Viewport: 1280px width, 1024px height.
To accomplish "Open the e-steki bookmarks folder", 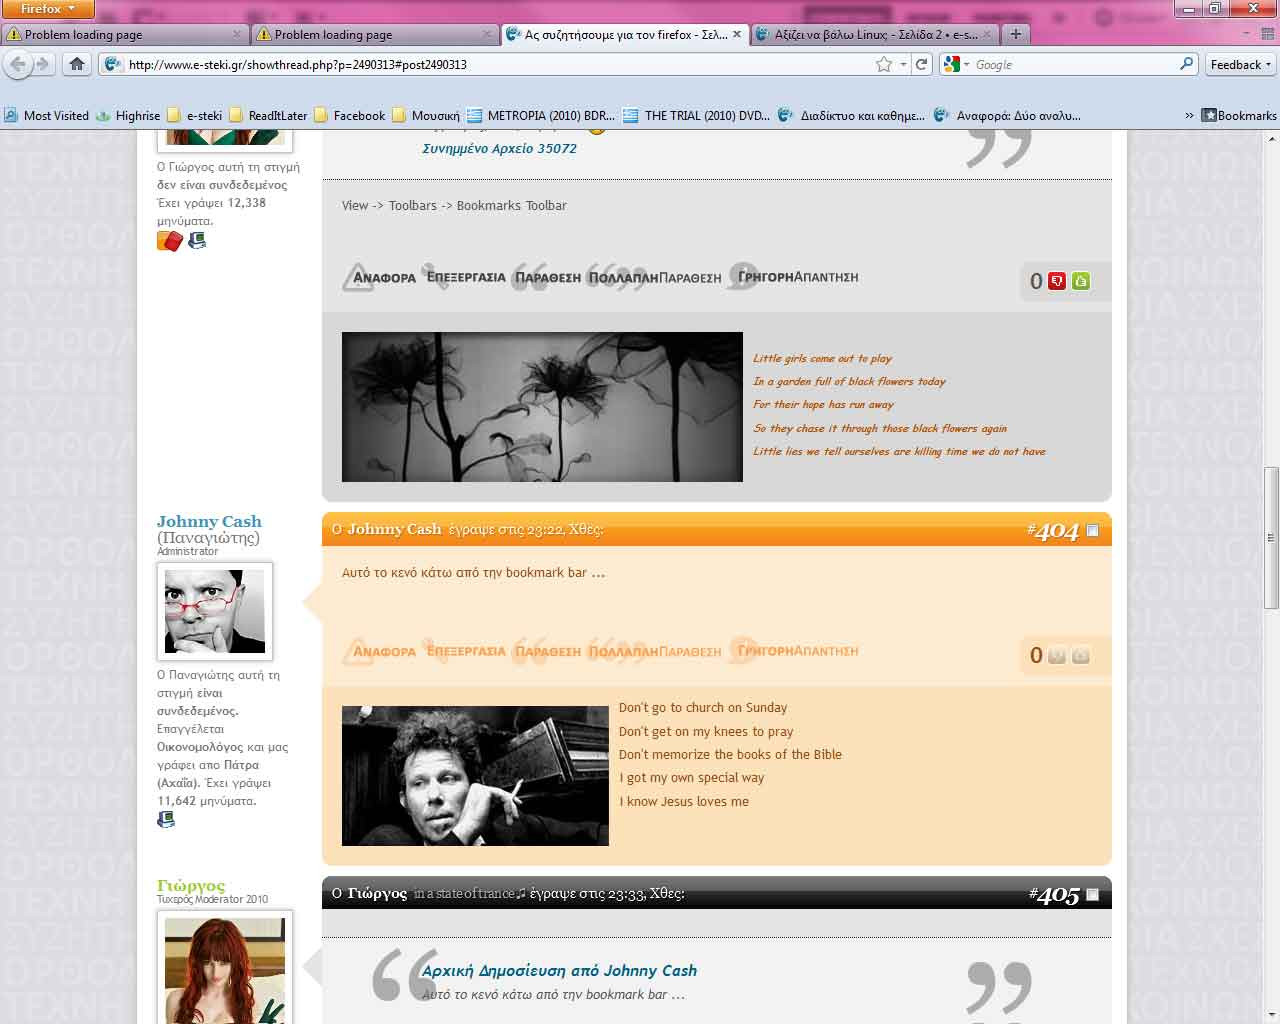I will tap(195, 116).
